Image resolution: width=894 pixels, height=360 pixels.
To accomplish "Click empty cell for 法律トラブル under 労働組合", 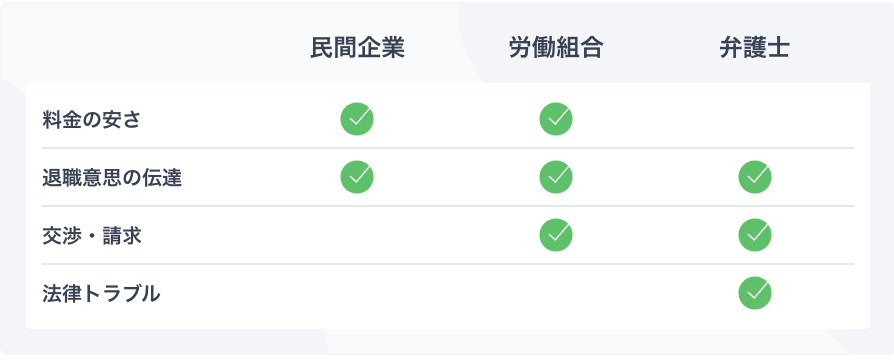I will click(556, 293).
